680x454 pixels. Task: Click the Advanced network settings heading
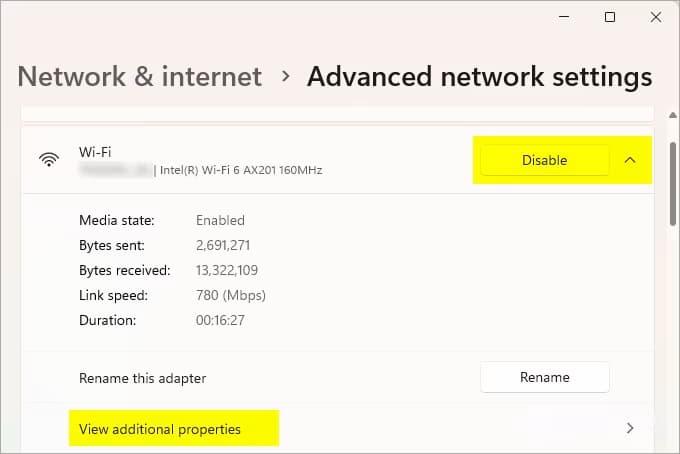pyautogui.click(x=479, y=77)
